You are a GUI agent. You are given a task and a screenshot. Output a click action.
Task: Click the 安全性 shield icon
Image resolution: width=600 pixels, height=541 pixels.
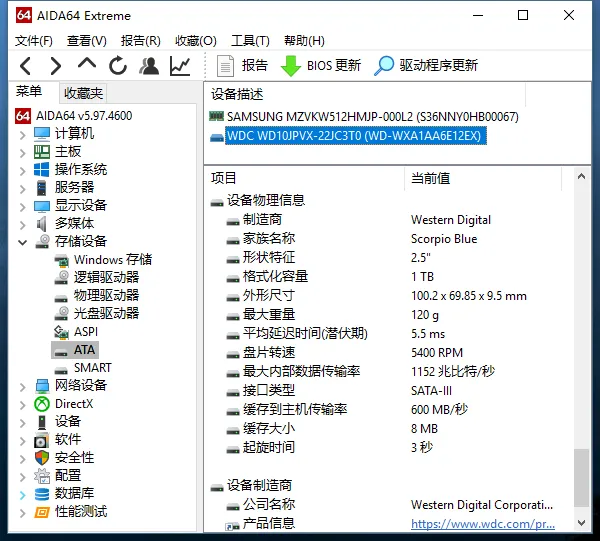tap(42, 458)
